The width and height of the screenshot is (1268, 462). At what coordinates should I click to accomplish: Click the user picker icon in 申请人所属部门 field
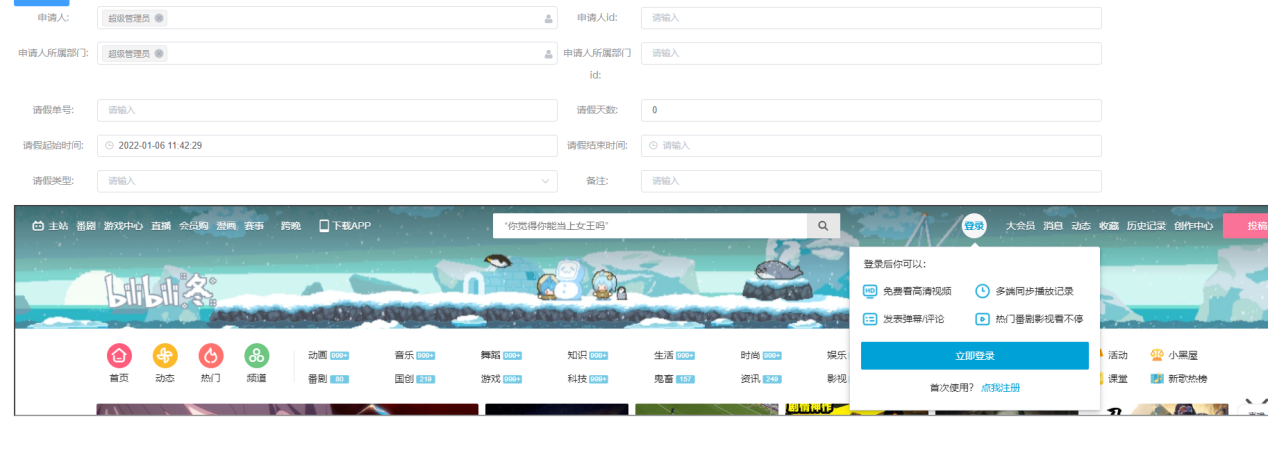[548, 54]
